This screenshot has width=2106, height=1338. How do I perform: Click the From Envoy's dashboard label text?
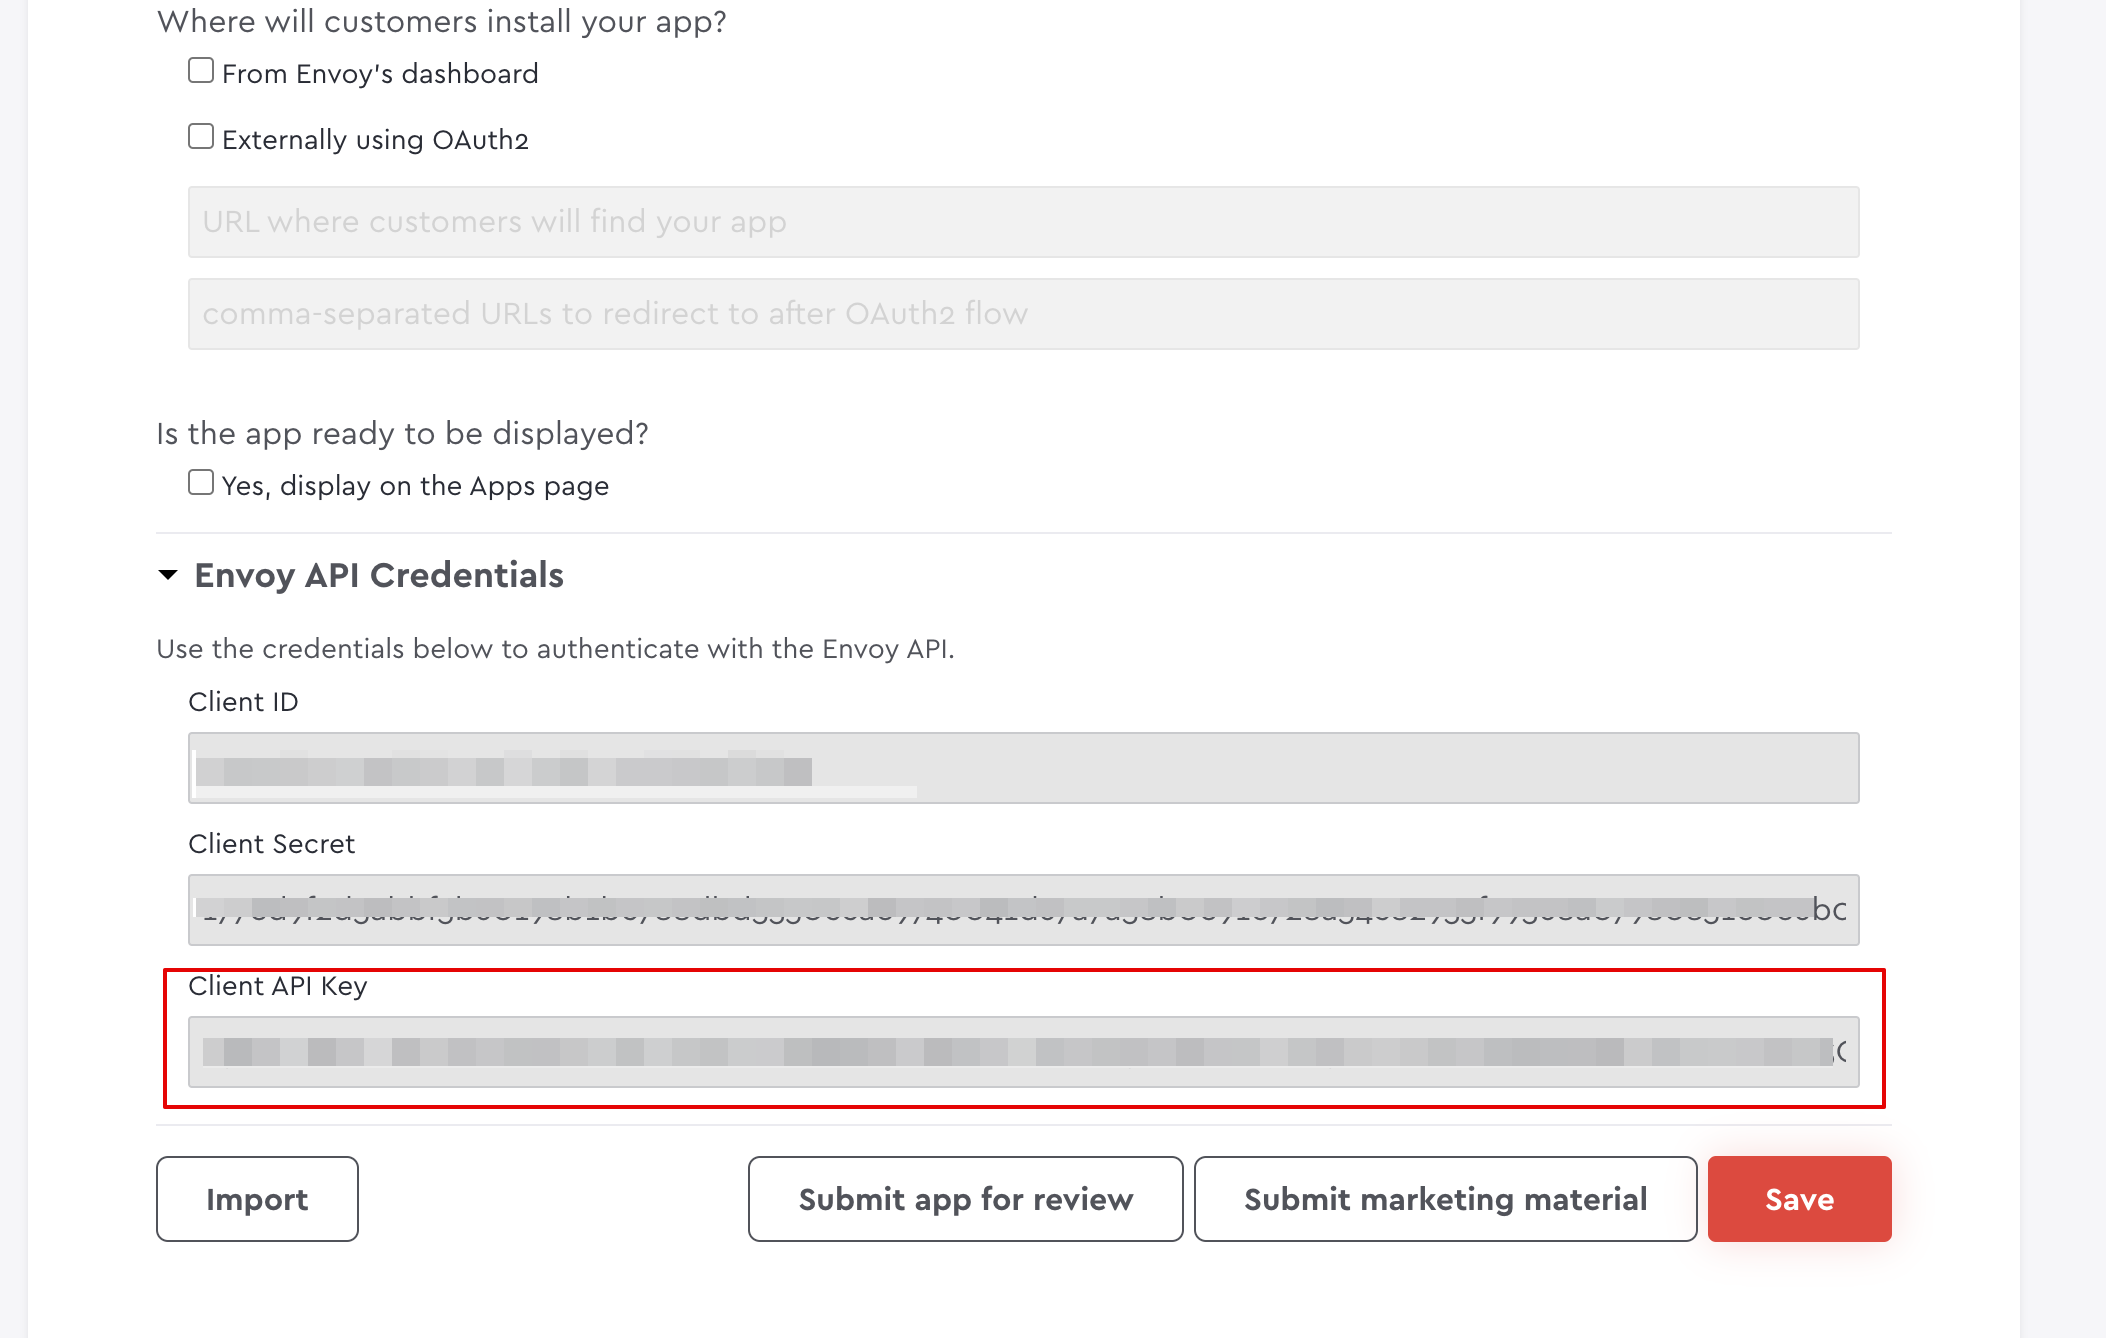pos(380,74)
